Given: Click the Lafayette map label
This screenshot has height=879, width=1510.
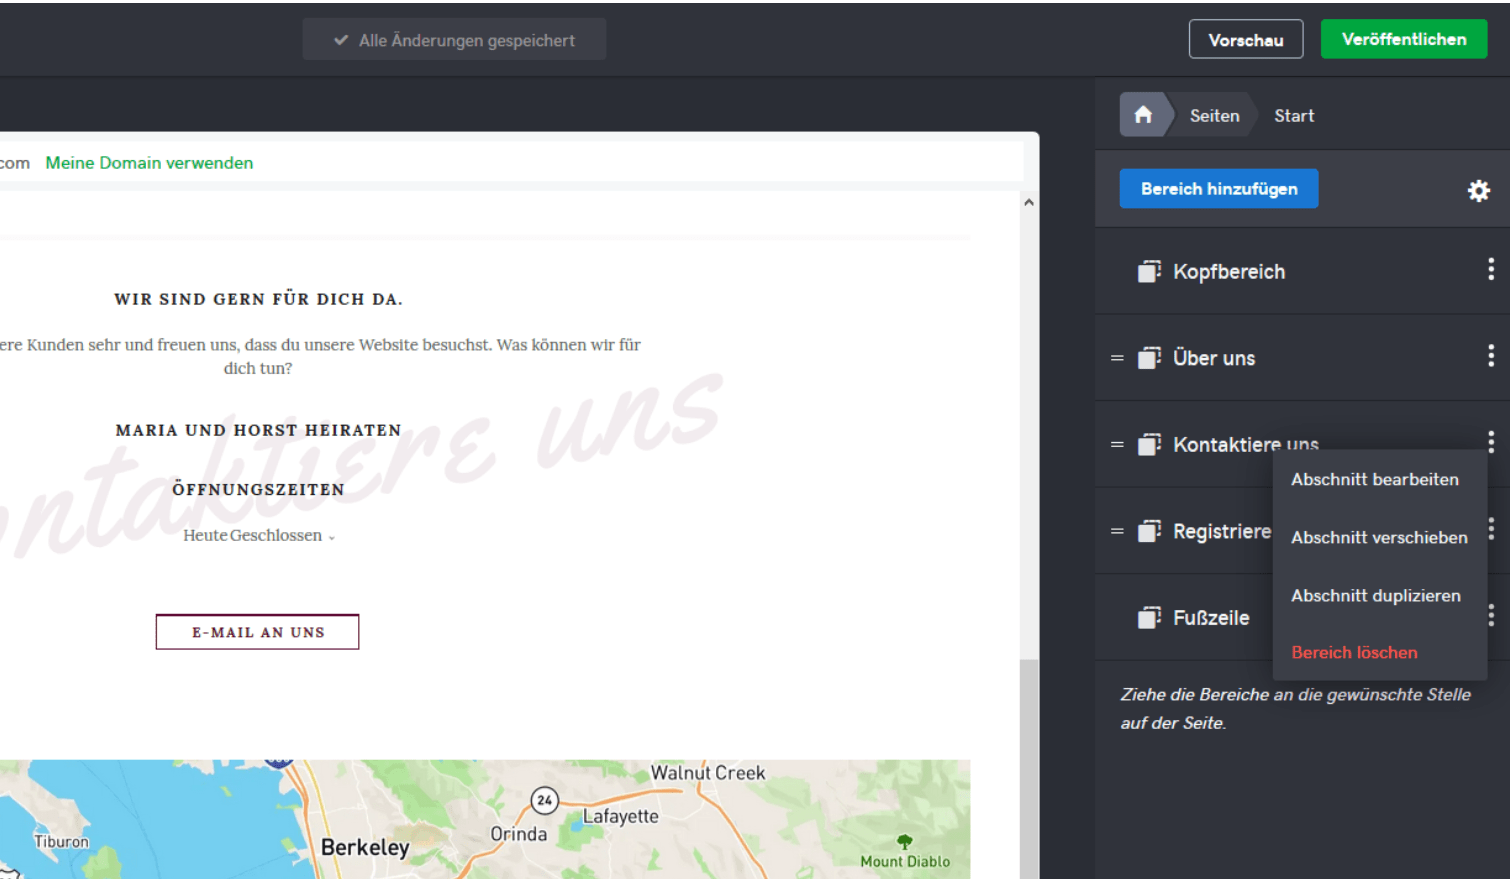Looking at the screenshot, I should pyautogui.click(x=621, y=816).
